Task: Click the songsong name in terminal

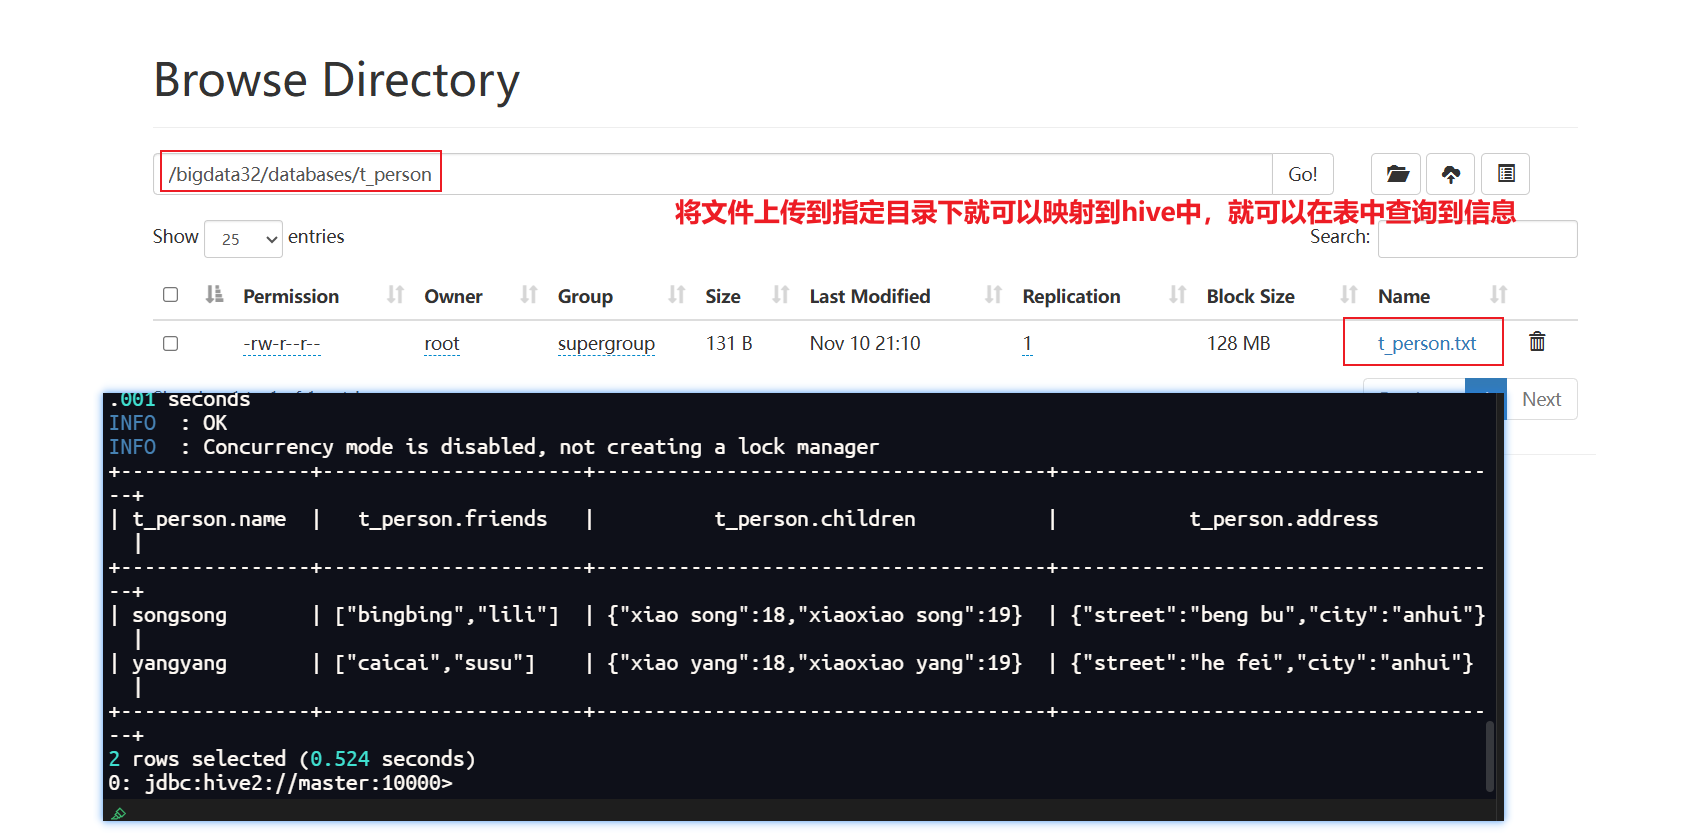Action: [x=180, y=615]
